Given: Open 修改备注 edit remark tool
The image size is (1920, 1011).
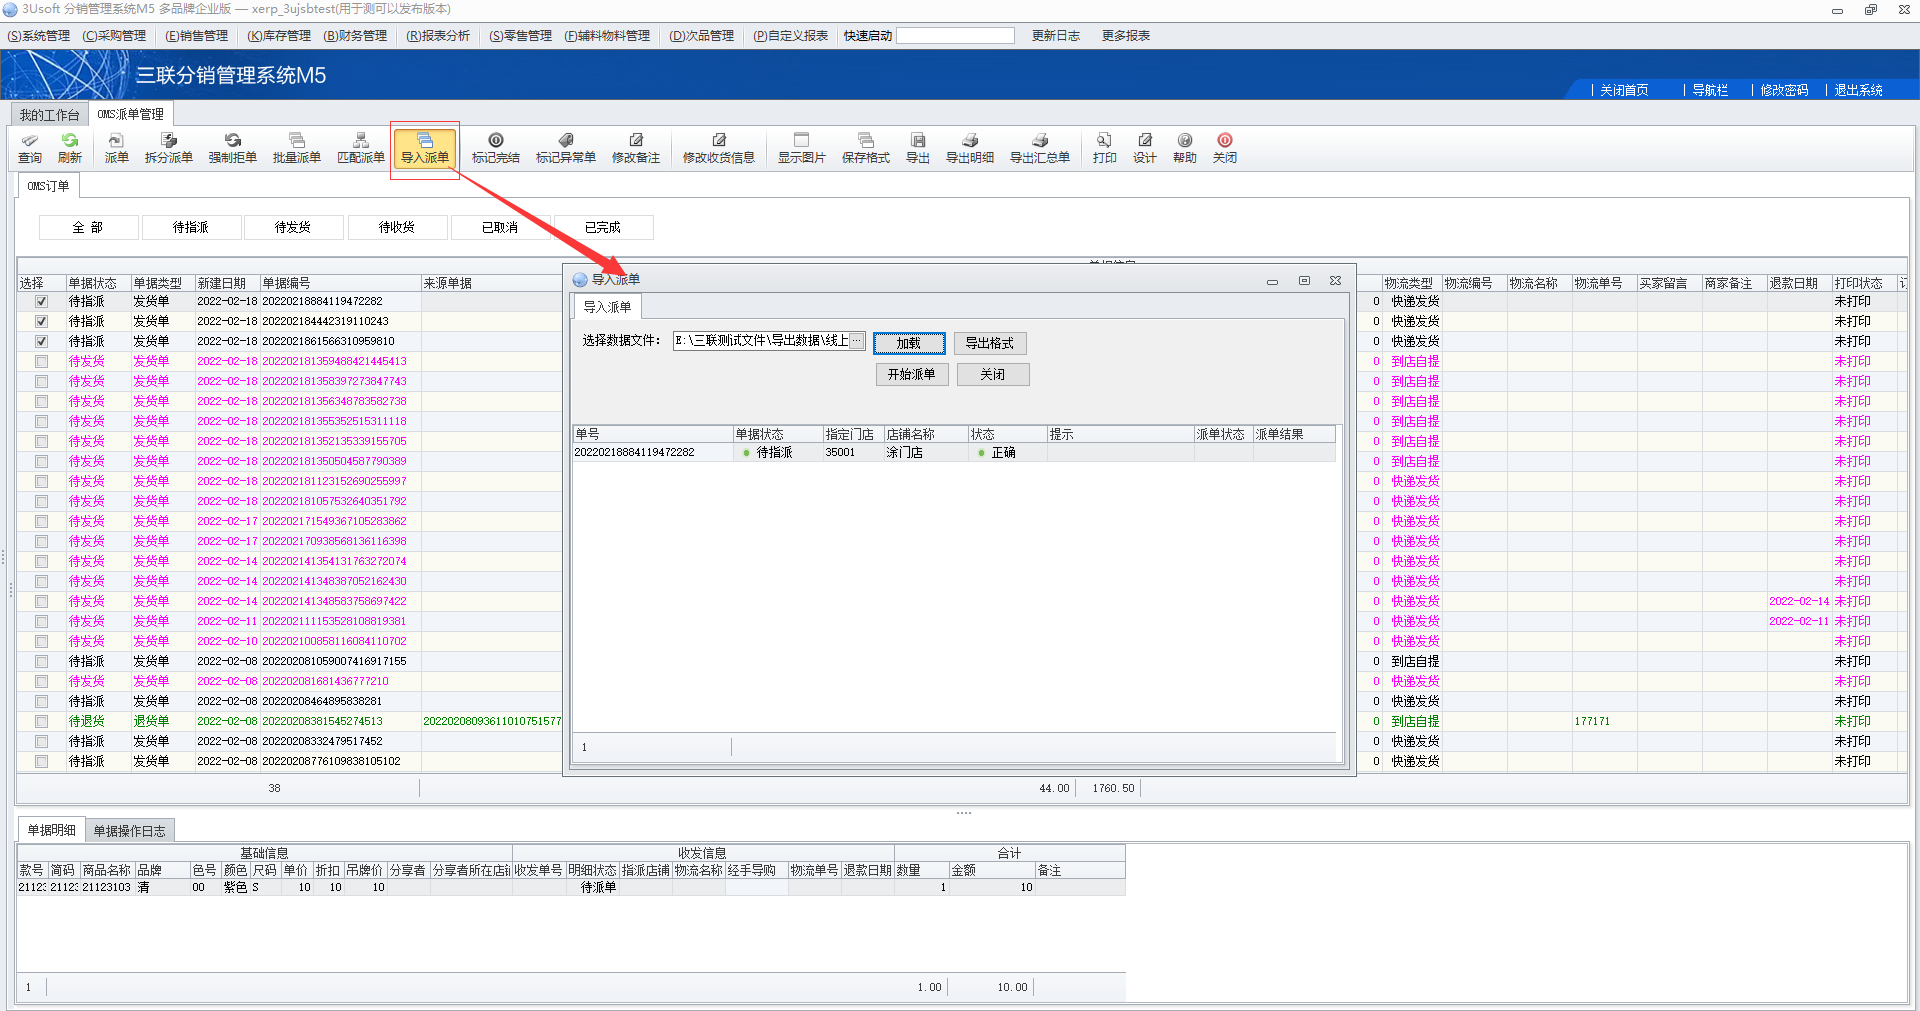Looking at the screenshot, I should point(636,148).
